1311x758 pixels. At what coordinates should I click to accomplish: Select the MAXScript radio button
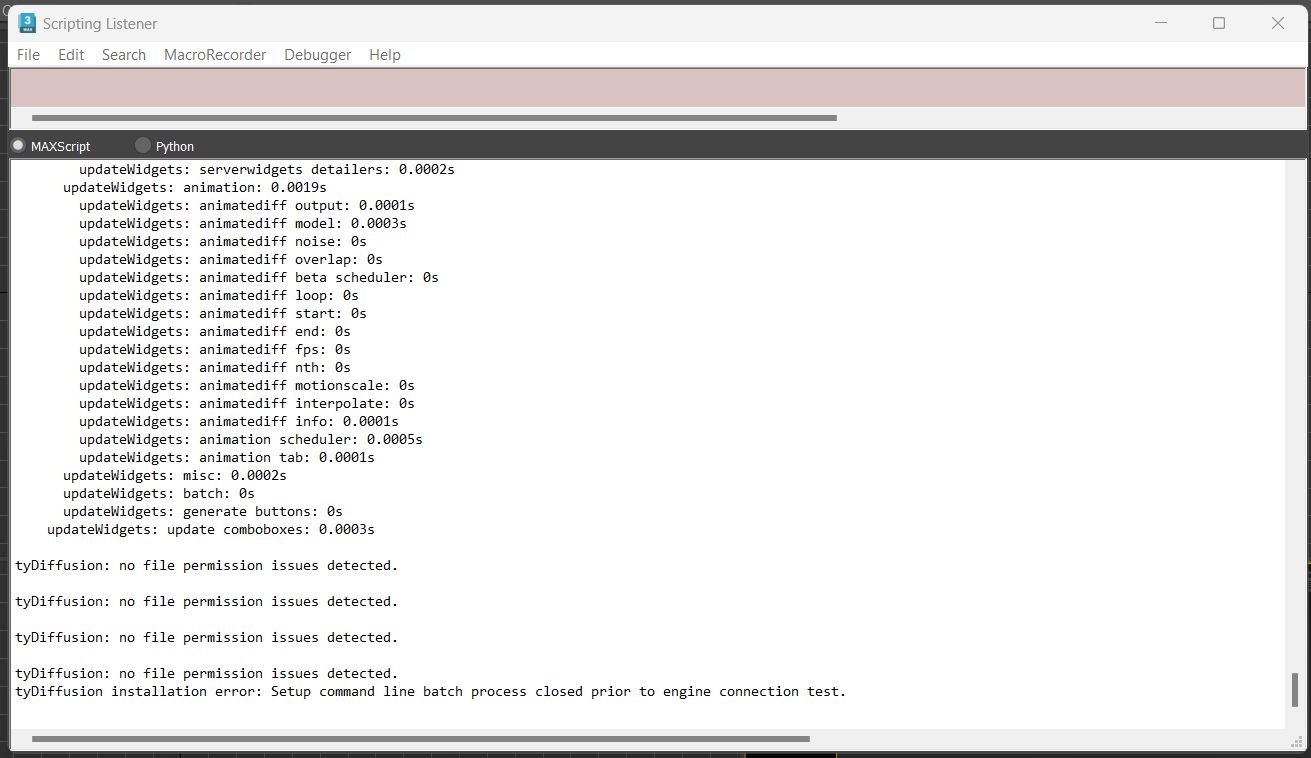18,146
